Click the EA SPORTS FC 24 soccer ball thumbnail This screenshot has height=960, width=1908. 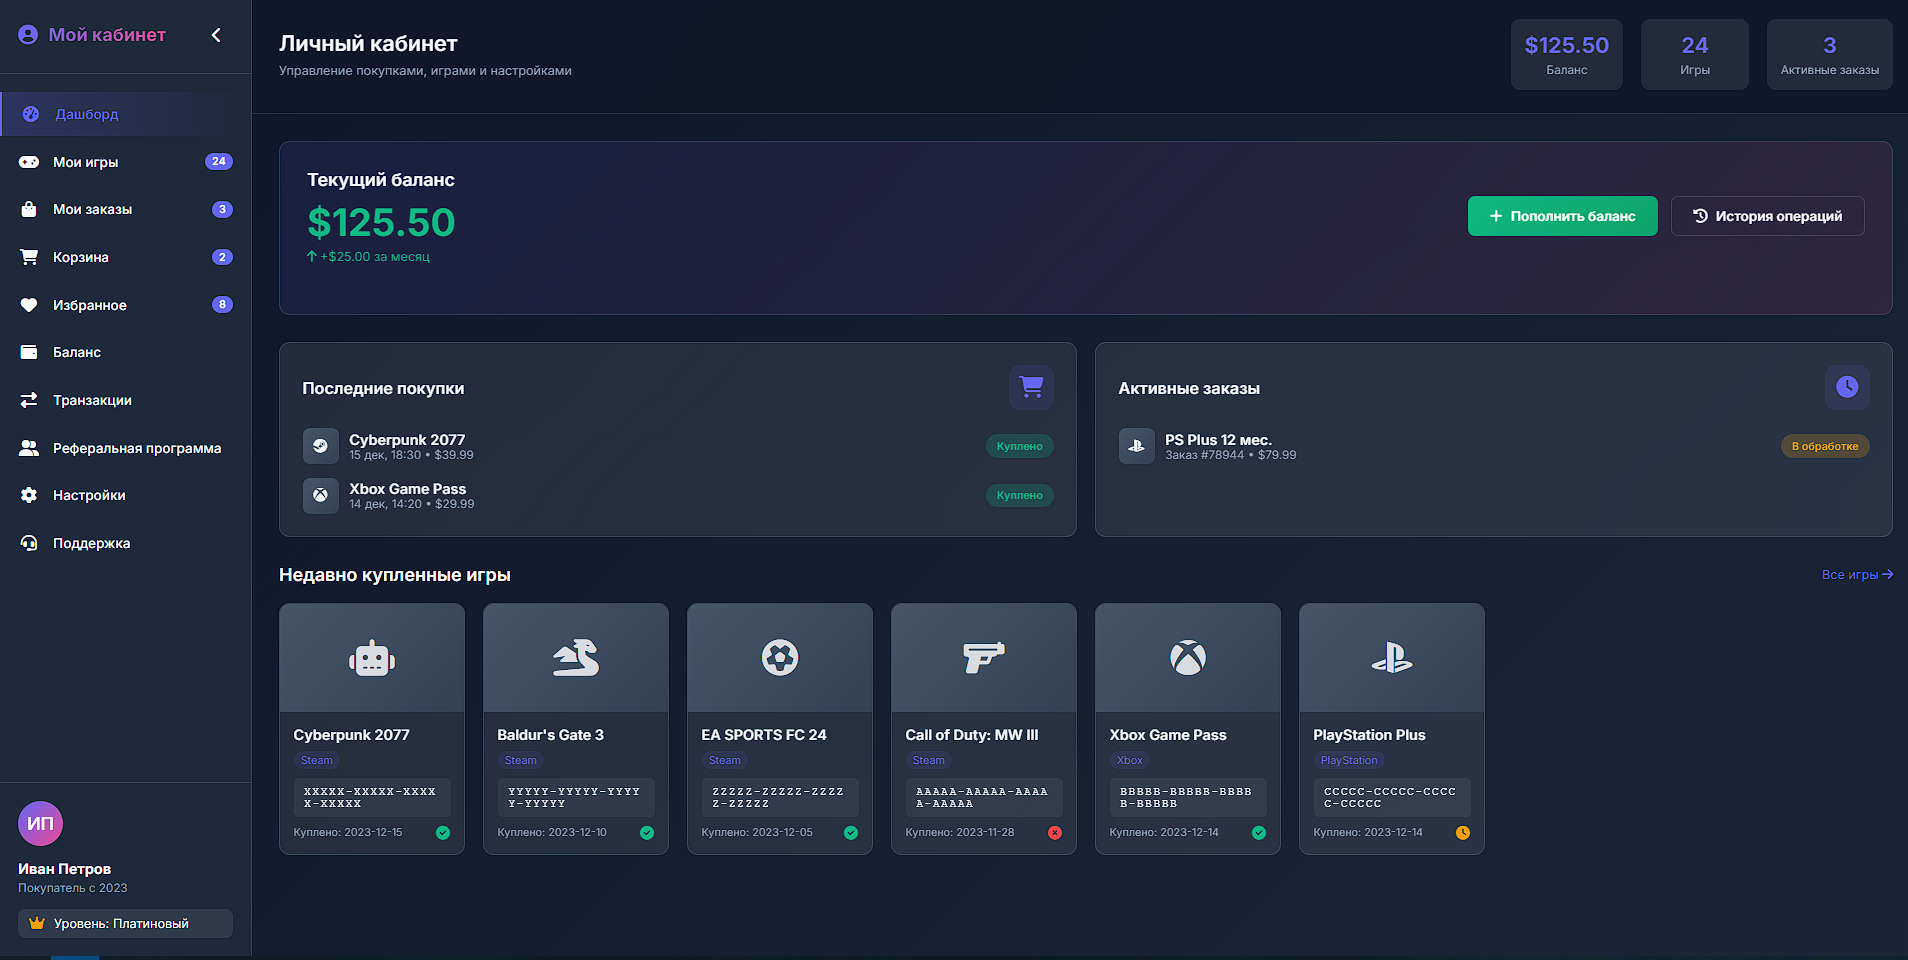780,658
